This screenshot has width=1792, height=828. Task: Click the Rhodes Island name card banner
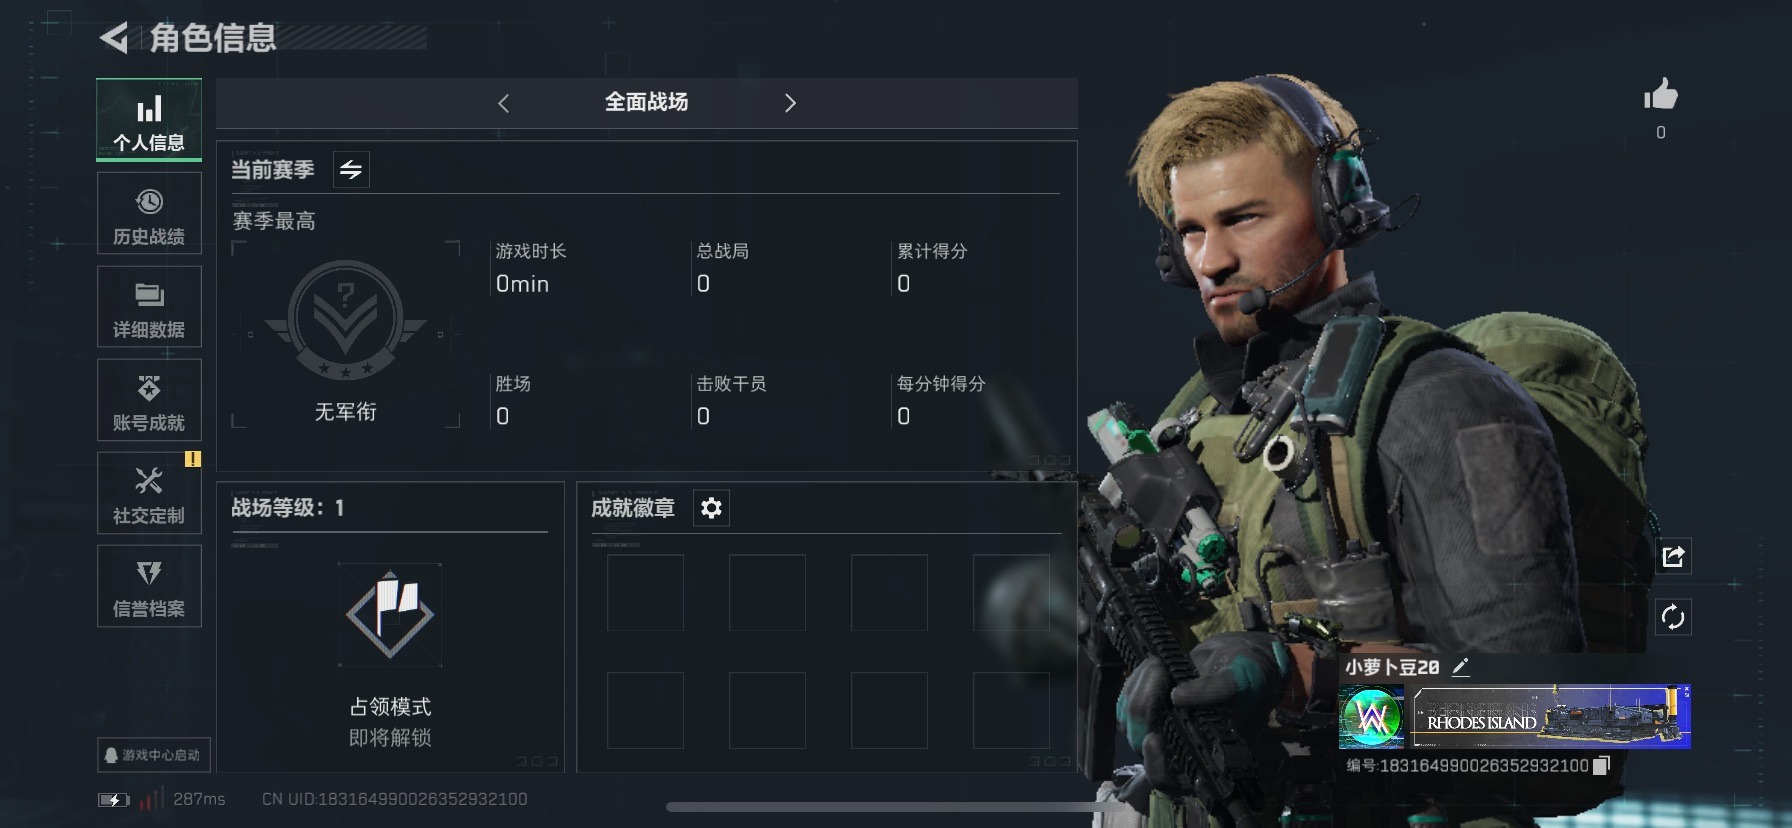coord(1550,717)
